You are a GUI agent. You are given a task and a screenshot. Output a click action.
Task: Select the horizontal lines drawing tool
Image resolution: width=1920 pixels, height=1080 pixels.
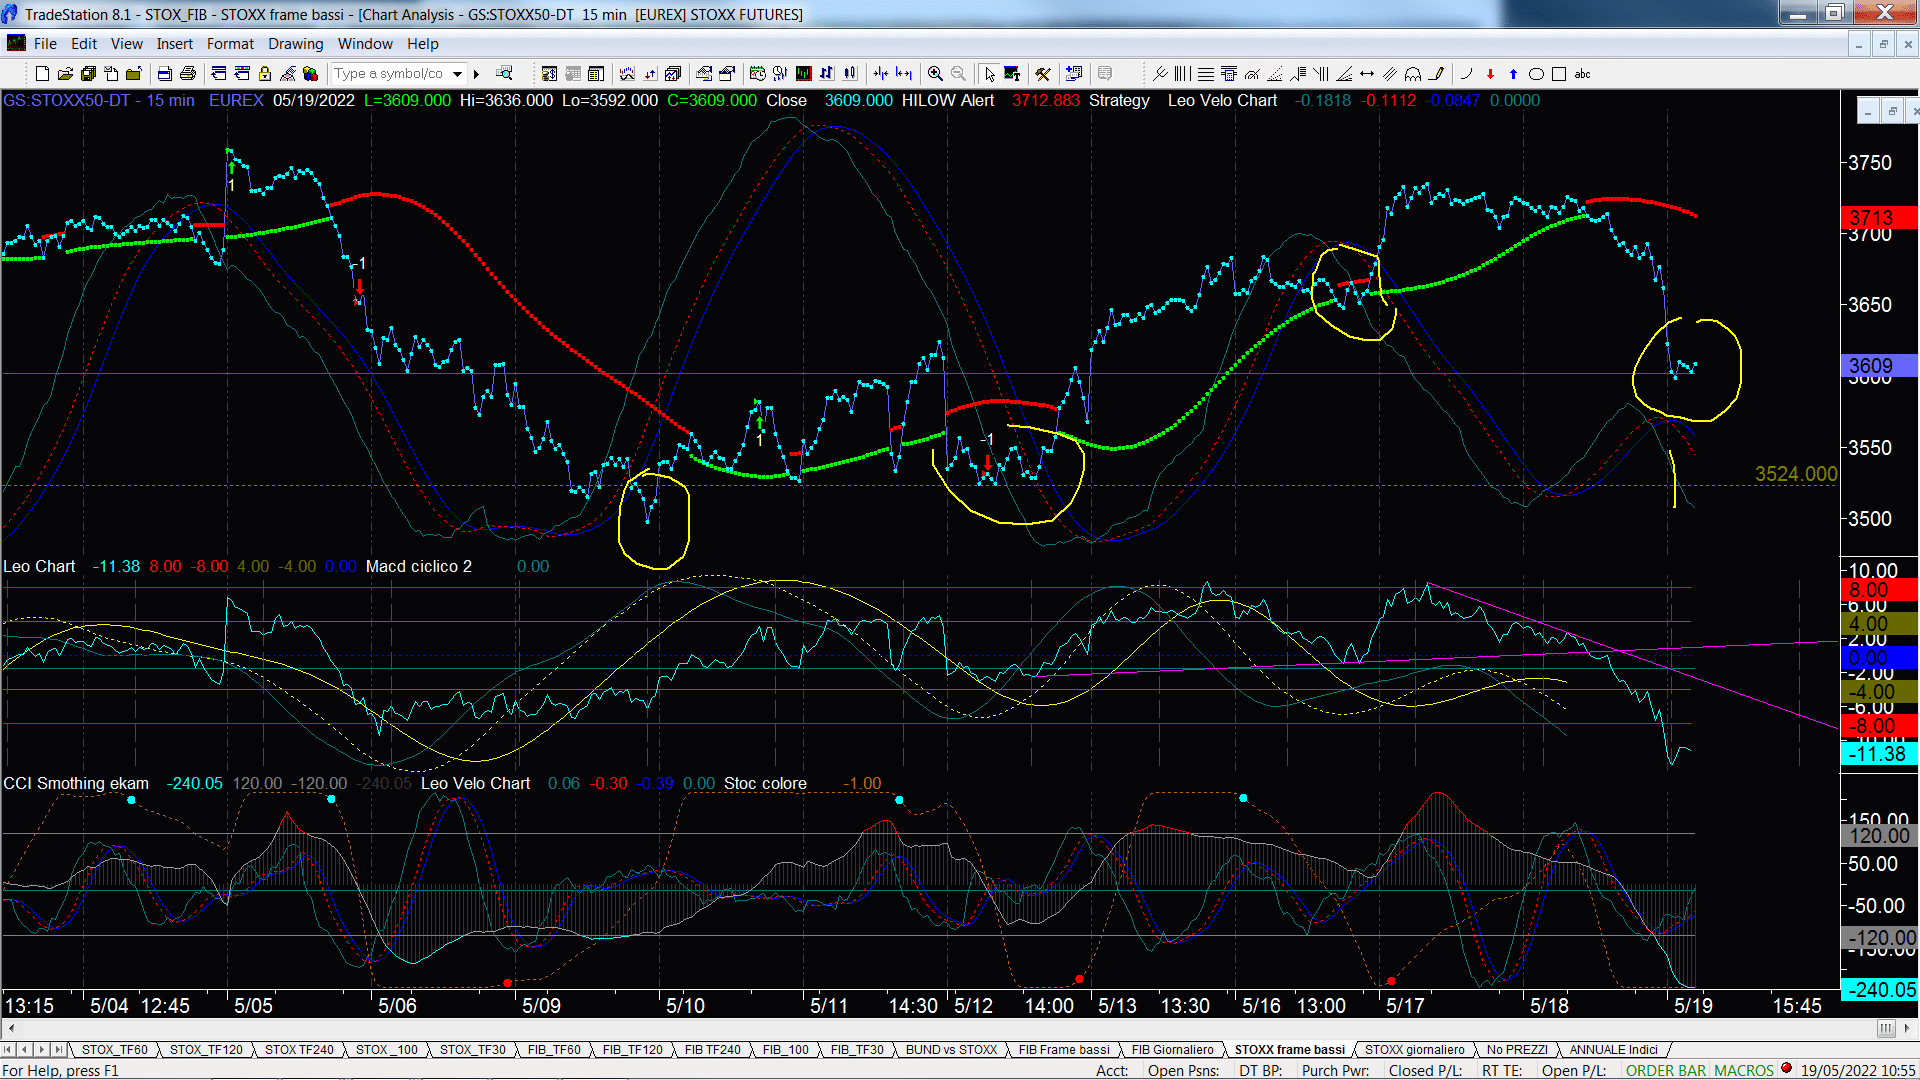(x=1206, y=74)
